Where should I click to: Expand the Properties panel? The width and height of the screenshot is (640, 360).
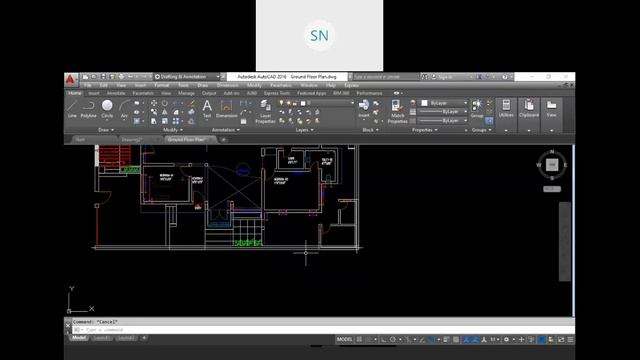coord(424,130)
